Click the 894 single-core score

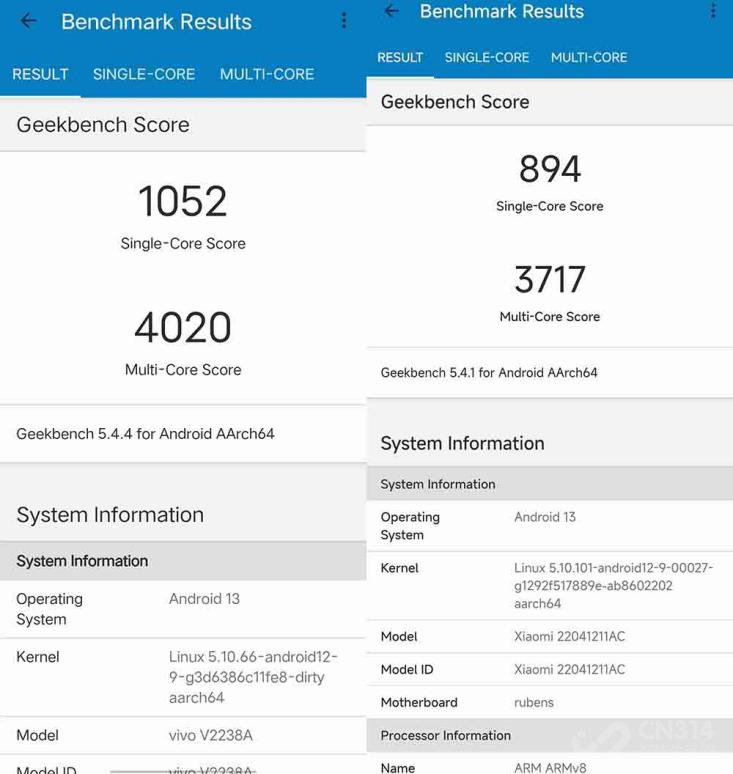point(550,169)
